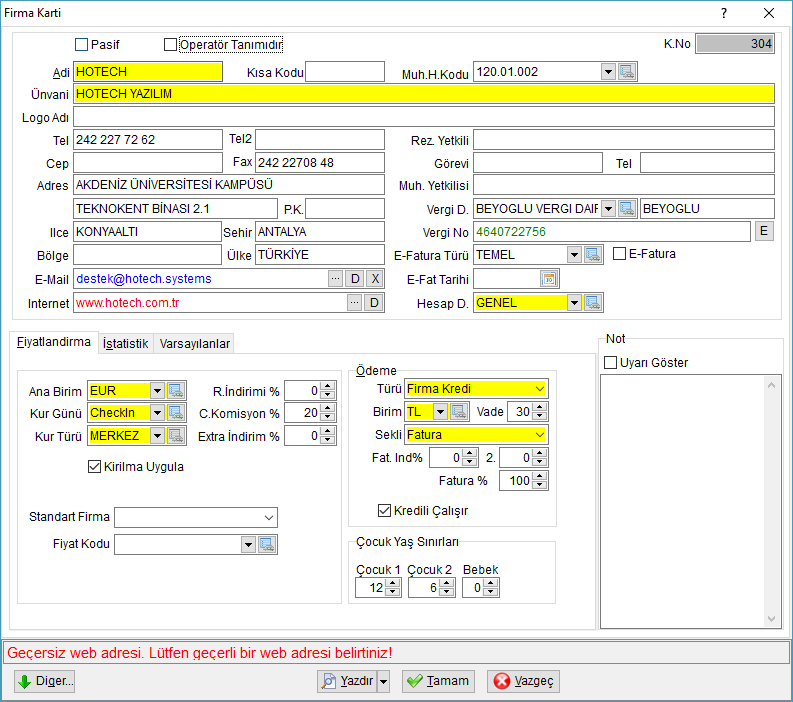Open Sekli Fatura dropdown
Image resolution: width=793 pixels, height=702 pixels.
(x=540, y=434)
